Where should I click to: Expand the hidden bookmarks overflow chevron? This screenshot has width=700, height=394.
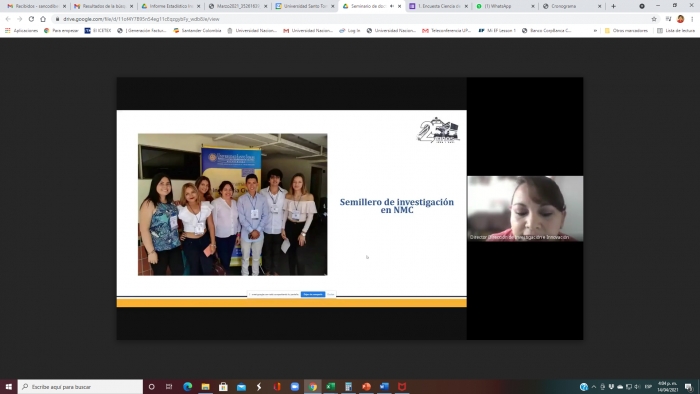(x=595, y=31)
